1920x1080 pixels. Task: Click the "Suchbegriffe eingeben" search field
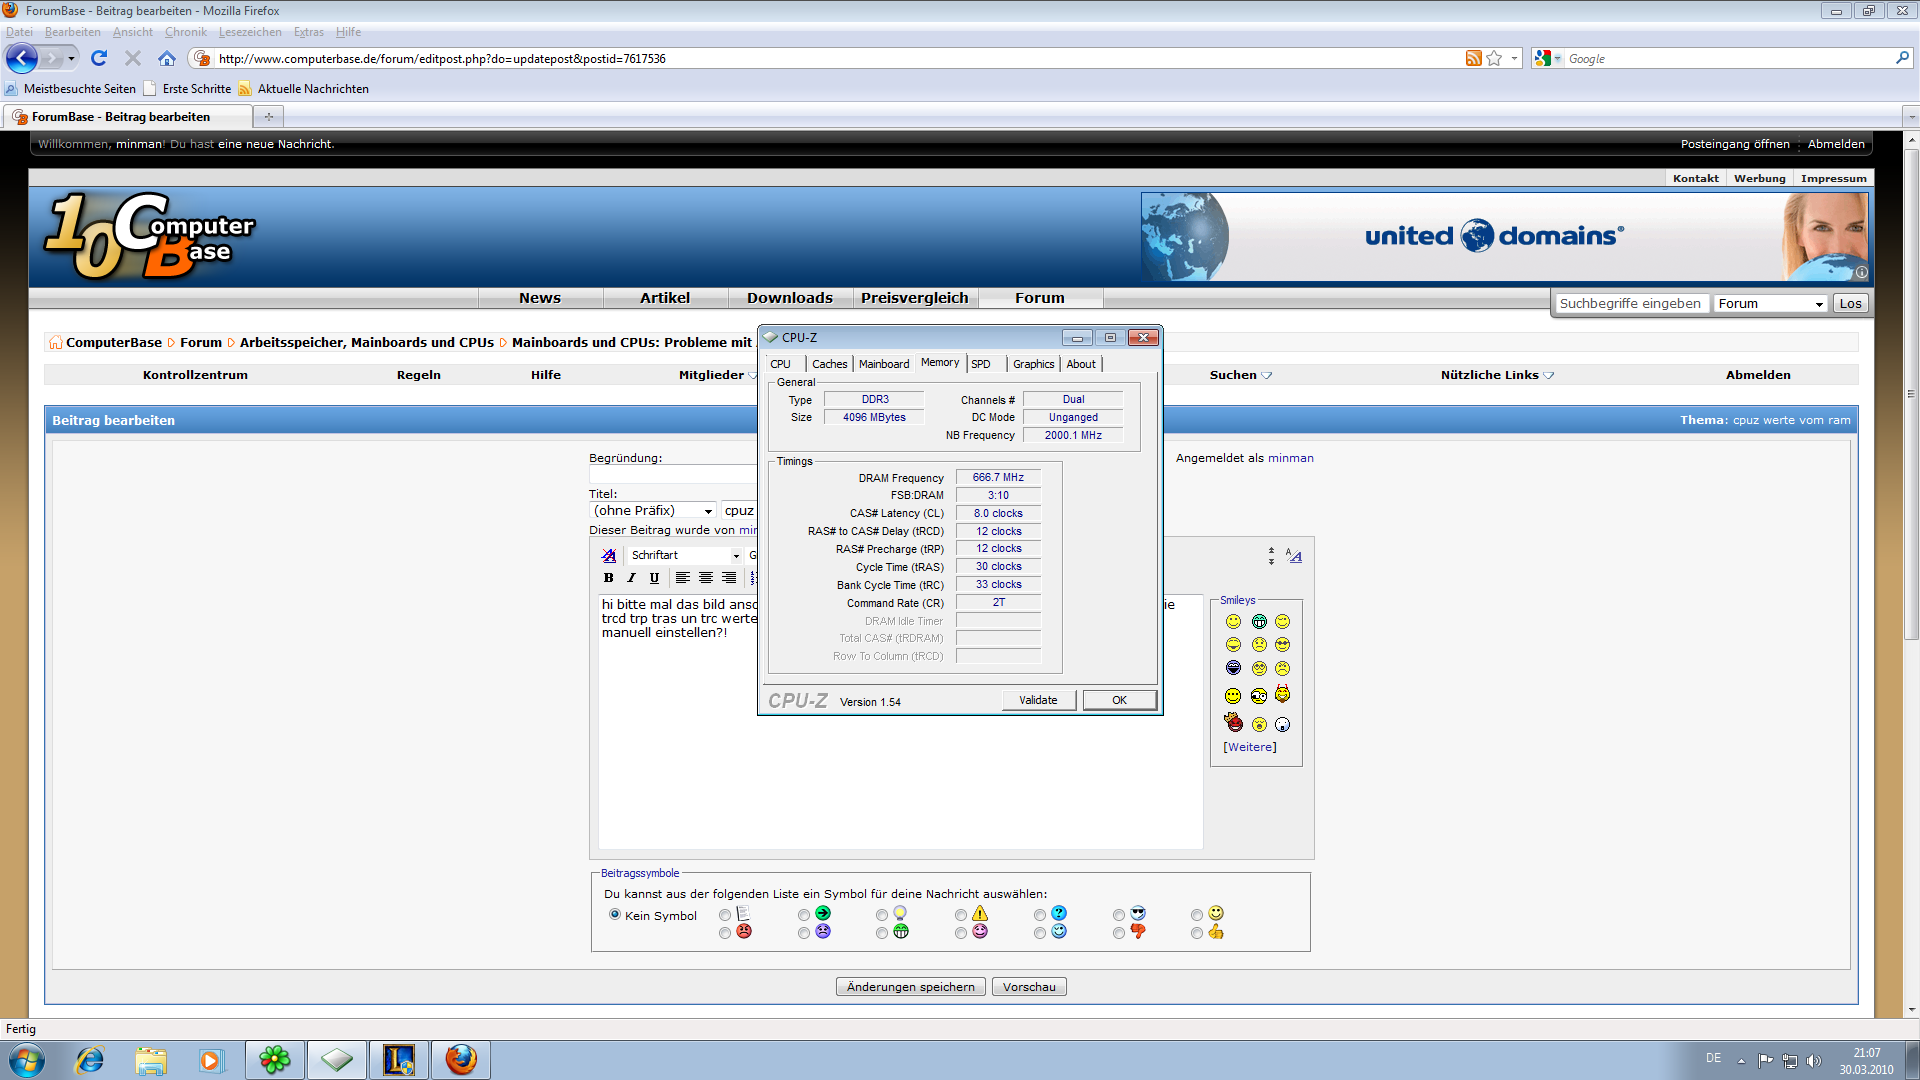pos(1630,304)
